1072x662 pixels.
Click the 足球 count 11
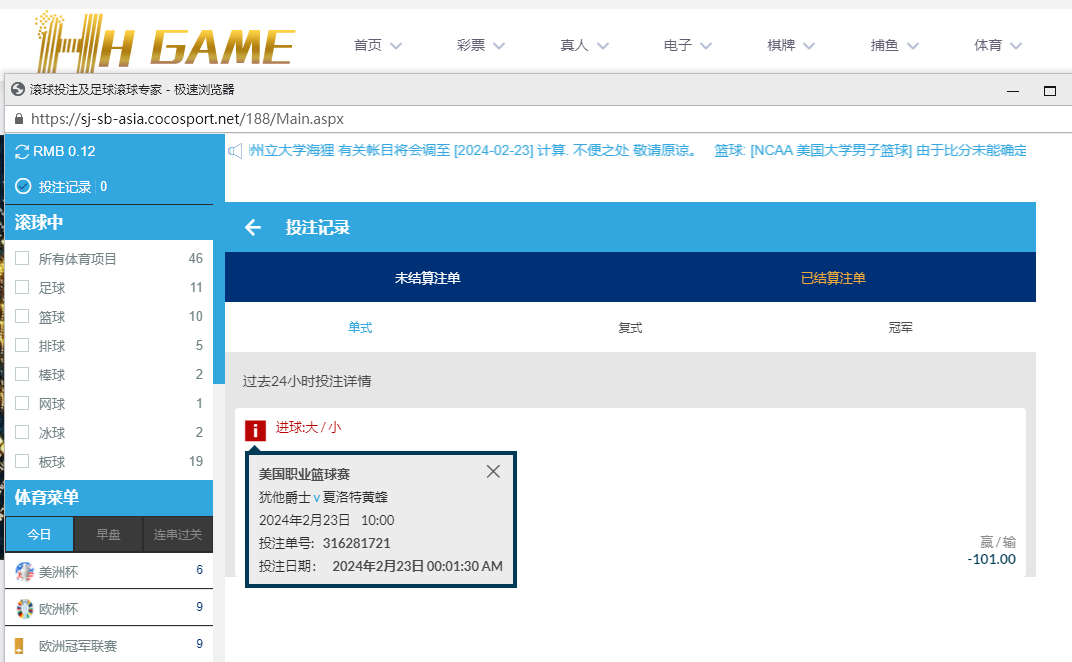(196, 287)
